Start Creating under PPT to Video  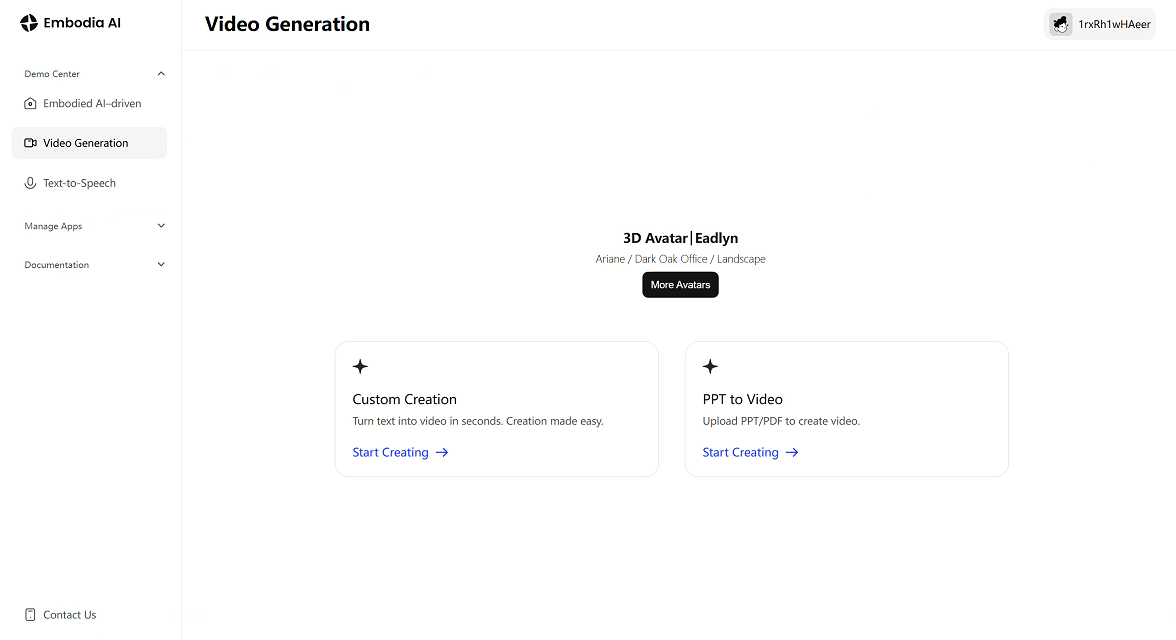(740, 452)
